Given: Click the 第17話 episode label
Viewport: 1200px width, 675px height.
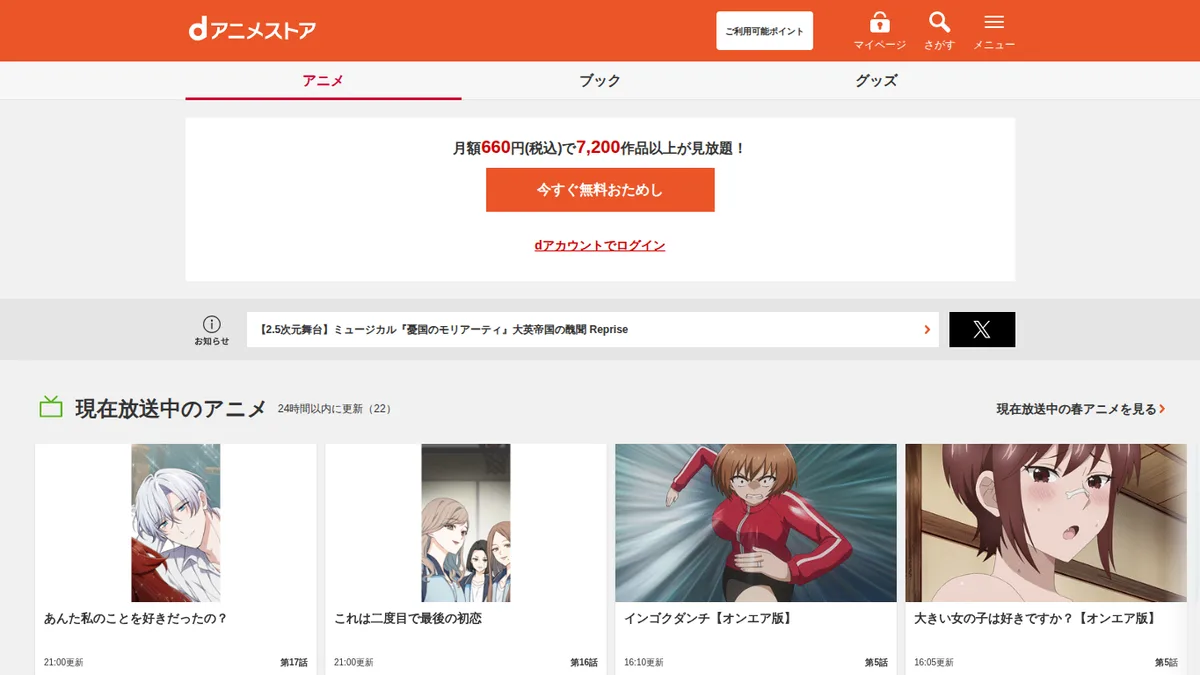Looking at the screenshot, I should coord(294,662).
